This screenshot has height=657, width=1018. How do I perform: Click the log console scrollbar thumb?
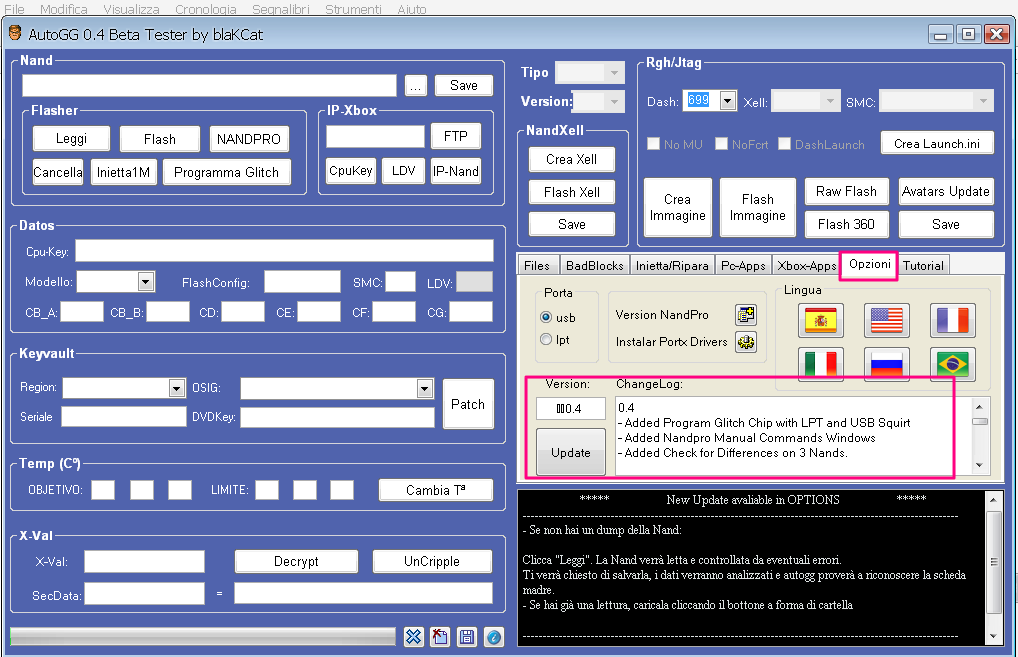pos(993,562)
